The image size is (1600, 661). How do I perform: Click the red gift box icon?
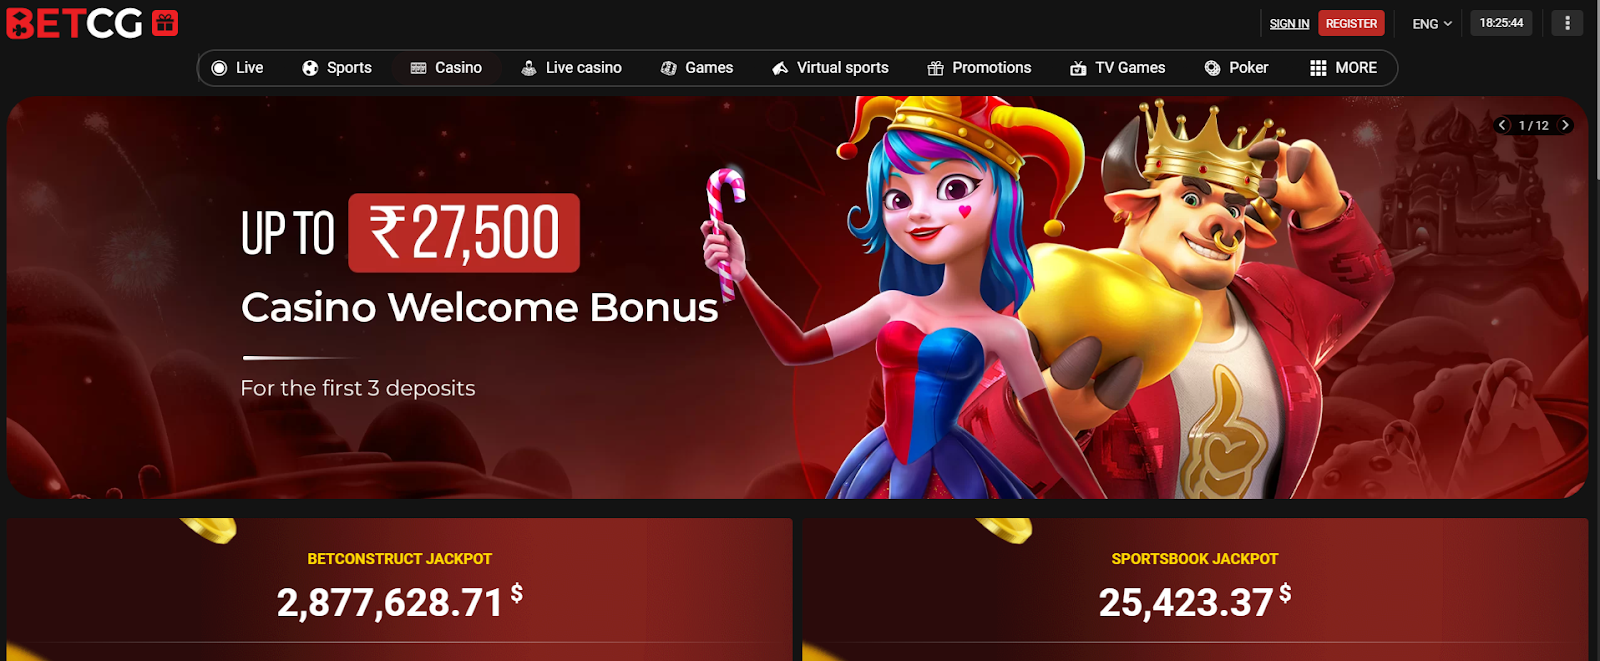point(165,23)
